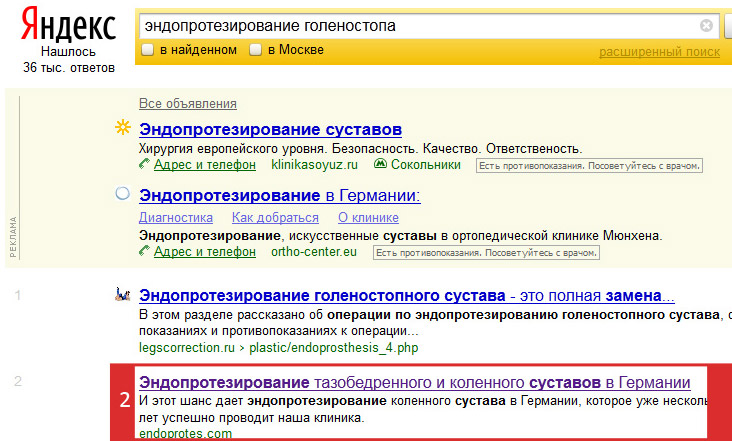Click the metro icon next to Сокольники
This screenshot has height=441, width=732.
pyautogui.click(x=380, y=164)
